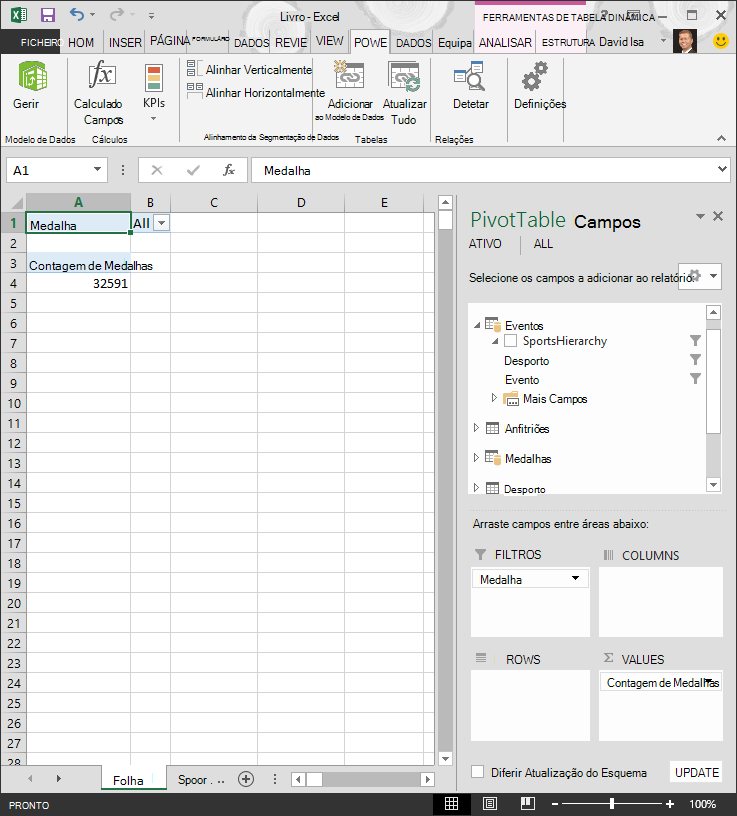Open the PivotTable pane options arrow

[x=701, y=216]
